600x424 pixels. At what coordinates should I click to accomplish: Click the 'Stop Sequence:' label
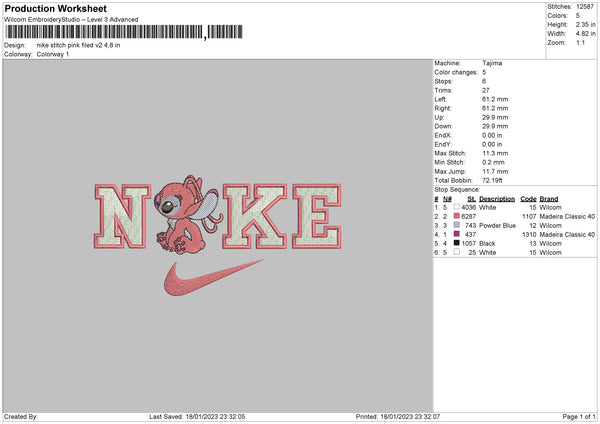tap(457, 189)
